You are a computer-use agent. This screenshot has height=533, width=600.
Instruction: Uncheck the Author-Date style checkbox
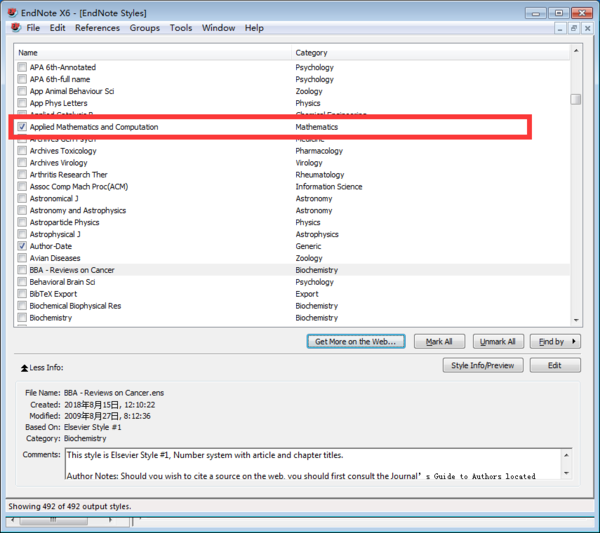click(x=22, y=246)
